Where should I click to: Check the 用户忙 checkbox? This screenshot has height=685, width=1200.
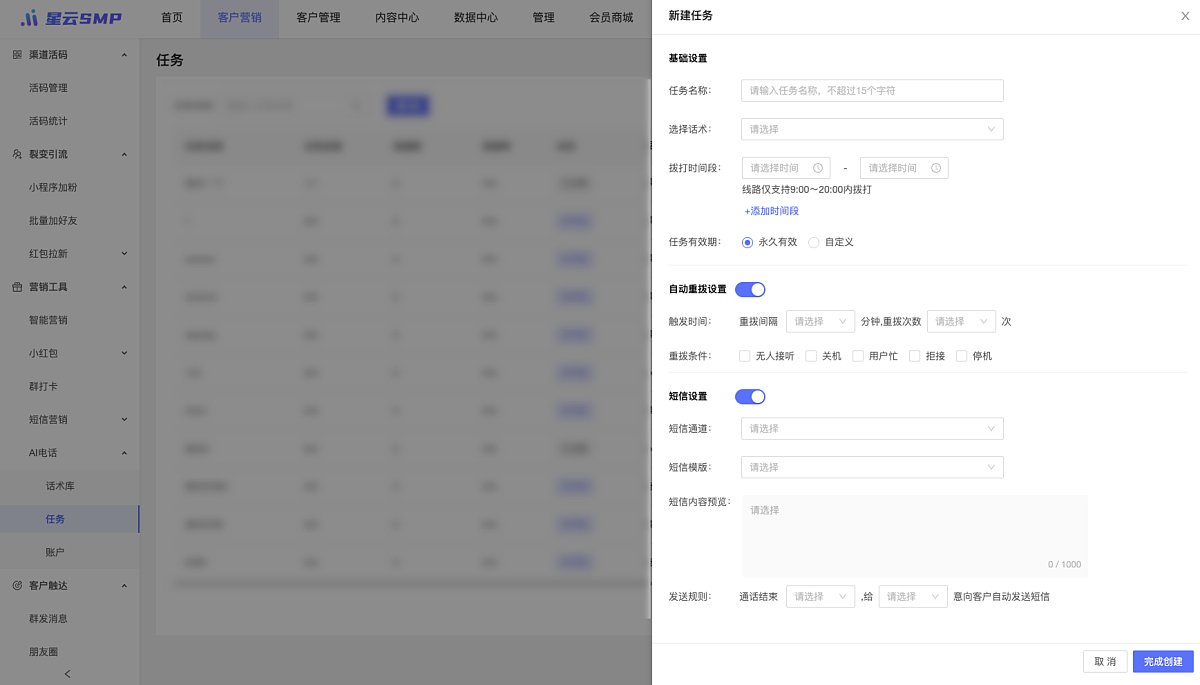(x=858, y=356)
